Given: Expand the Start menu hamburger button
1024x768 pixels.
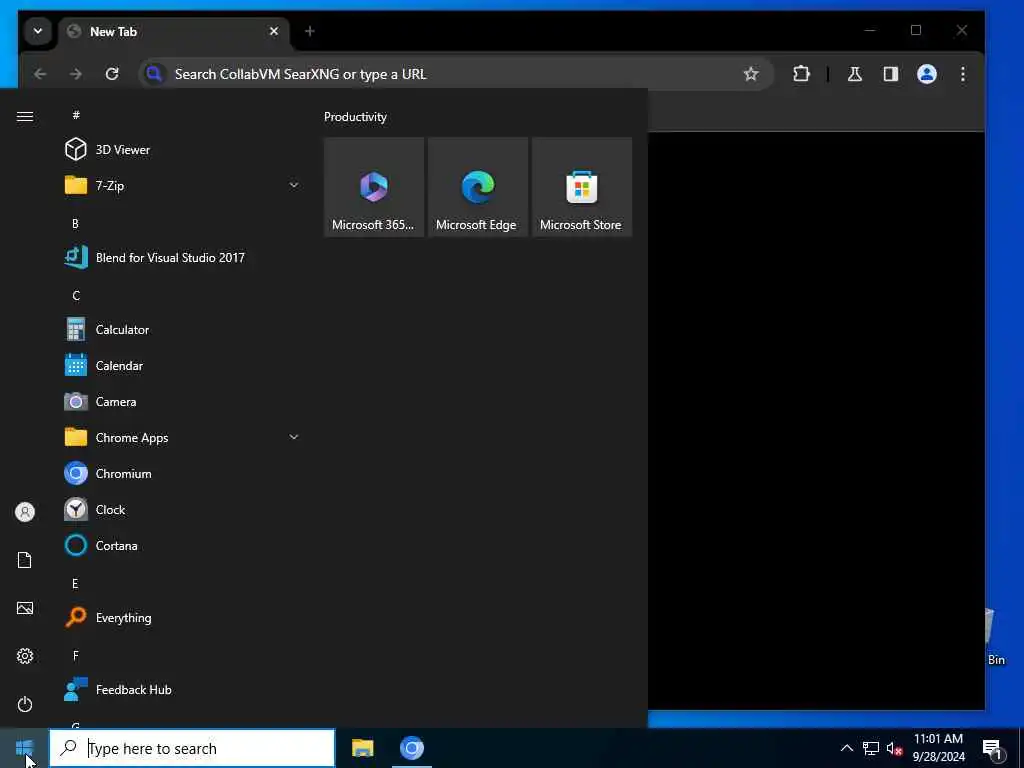Looking at the screenshot, I should [x=25, y=116].
